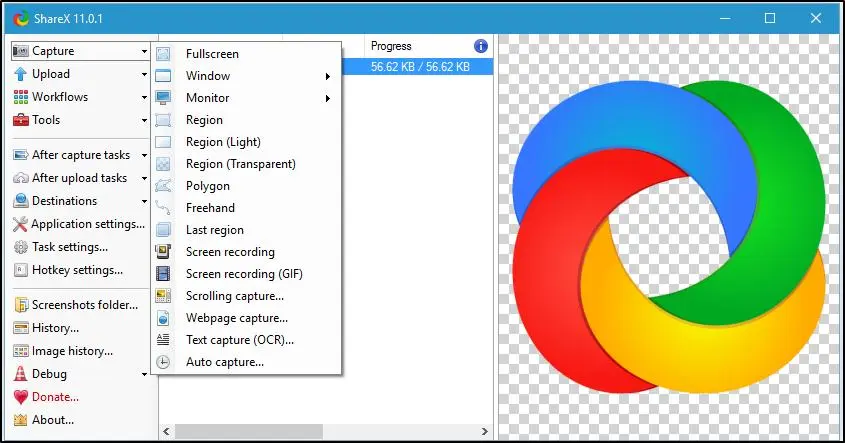Open Application settings...
845x443 pixels.
80,224
